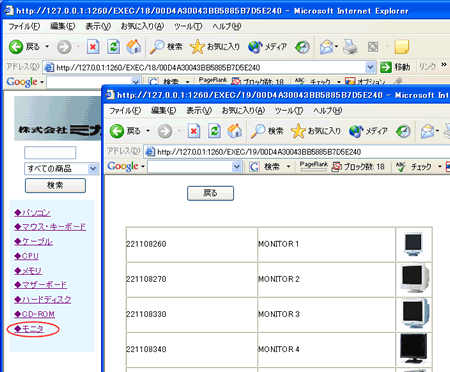Click MONITOR 4 product thumbnail
The image size is (450, 372).
tap(413, 349)
